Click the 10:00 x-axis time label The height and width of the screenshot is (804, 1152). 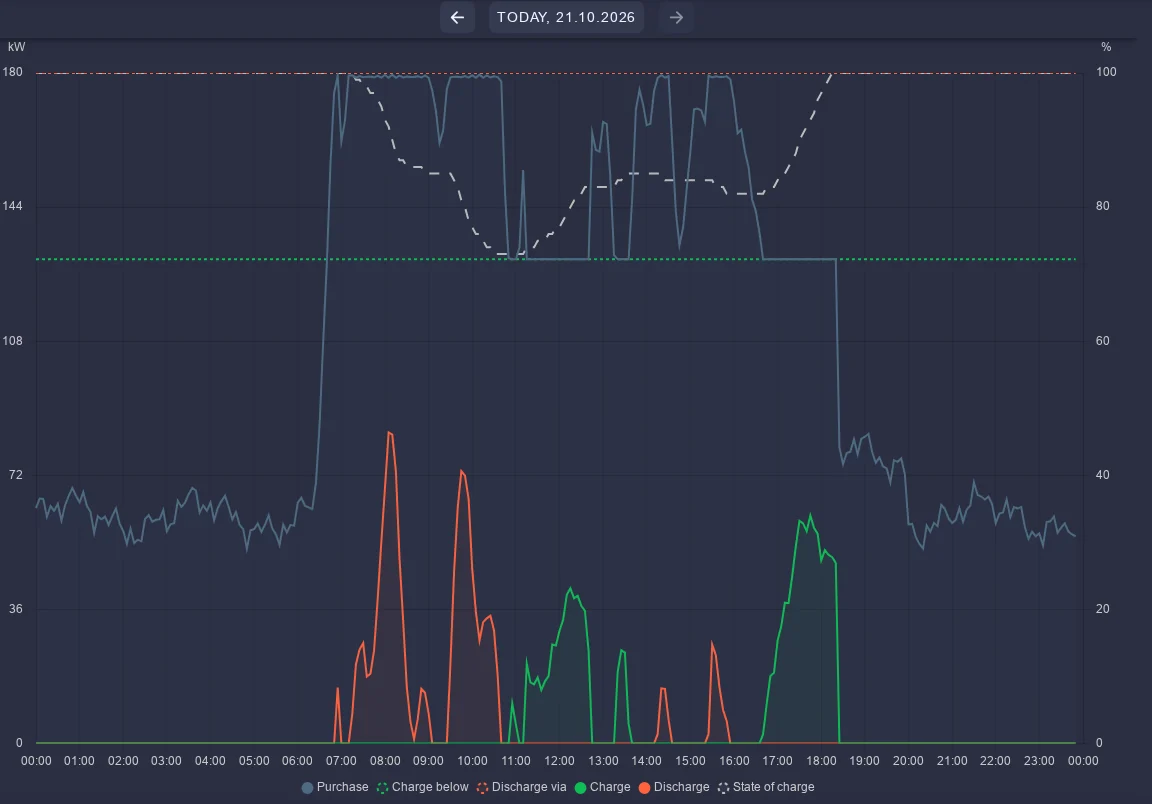[472, 761]
